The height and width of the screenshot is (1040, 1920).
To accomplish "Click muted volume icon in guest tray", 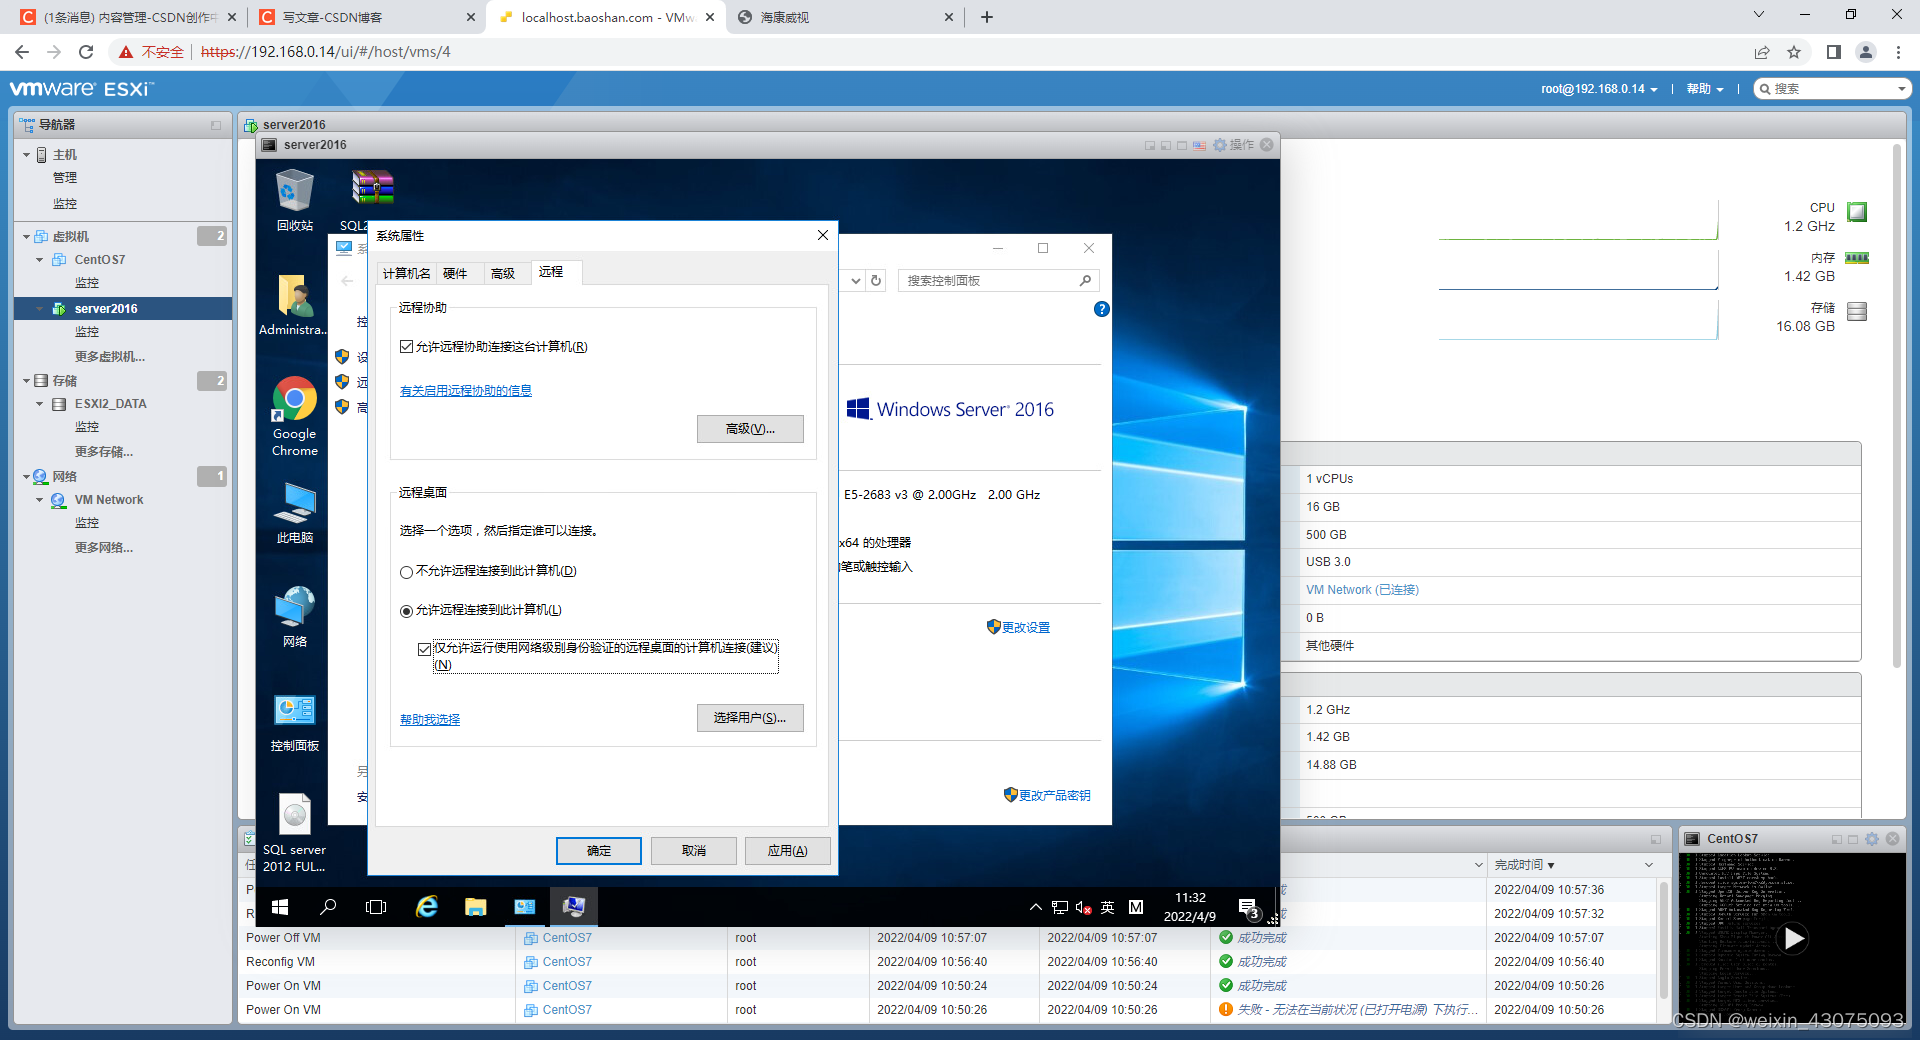I will point(1083,907).
